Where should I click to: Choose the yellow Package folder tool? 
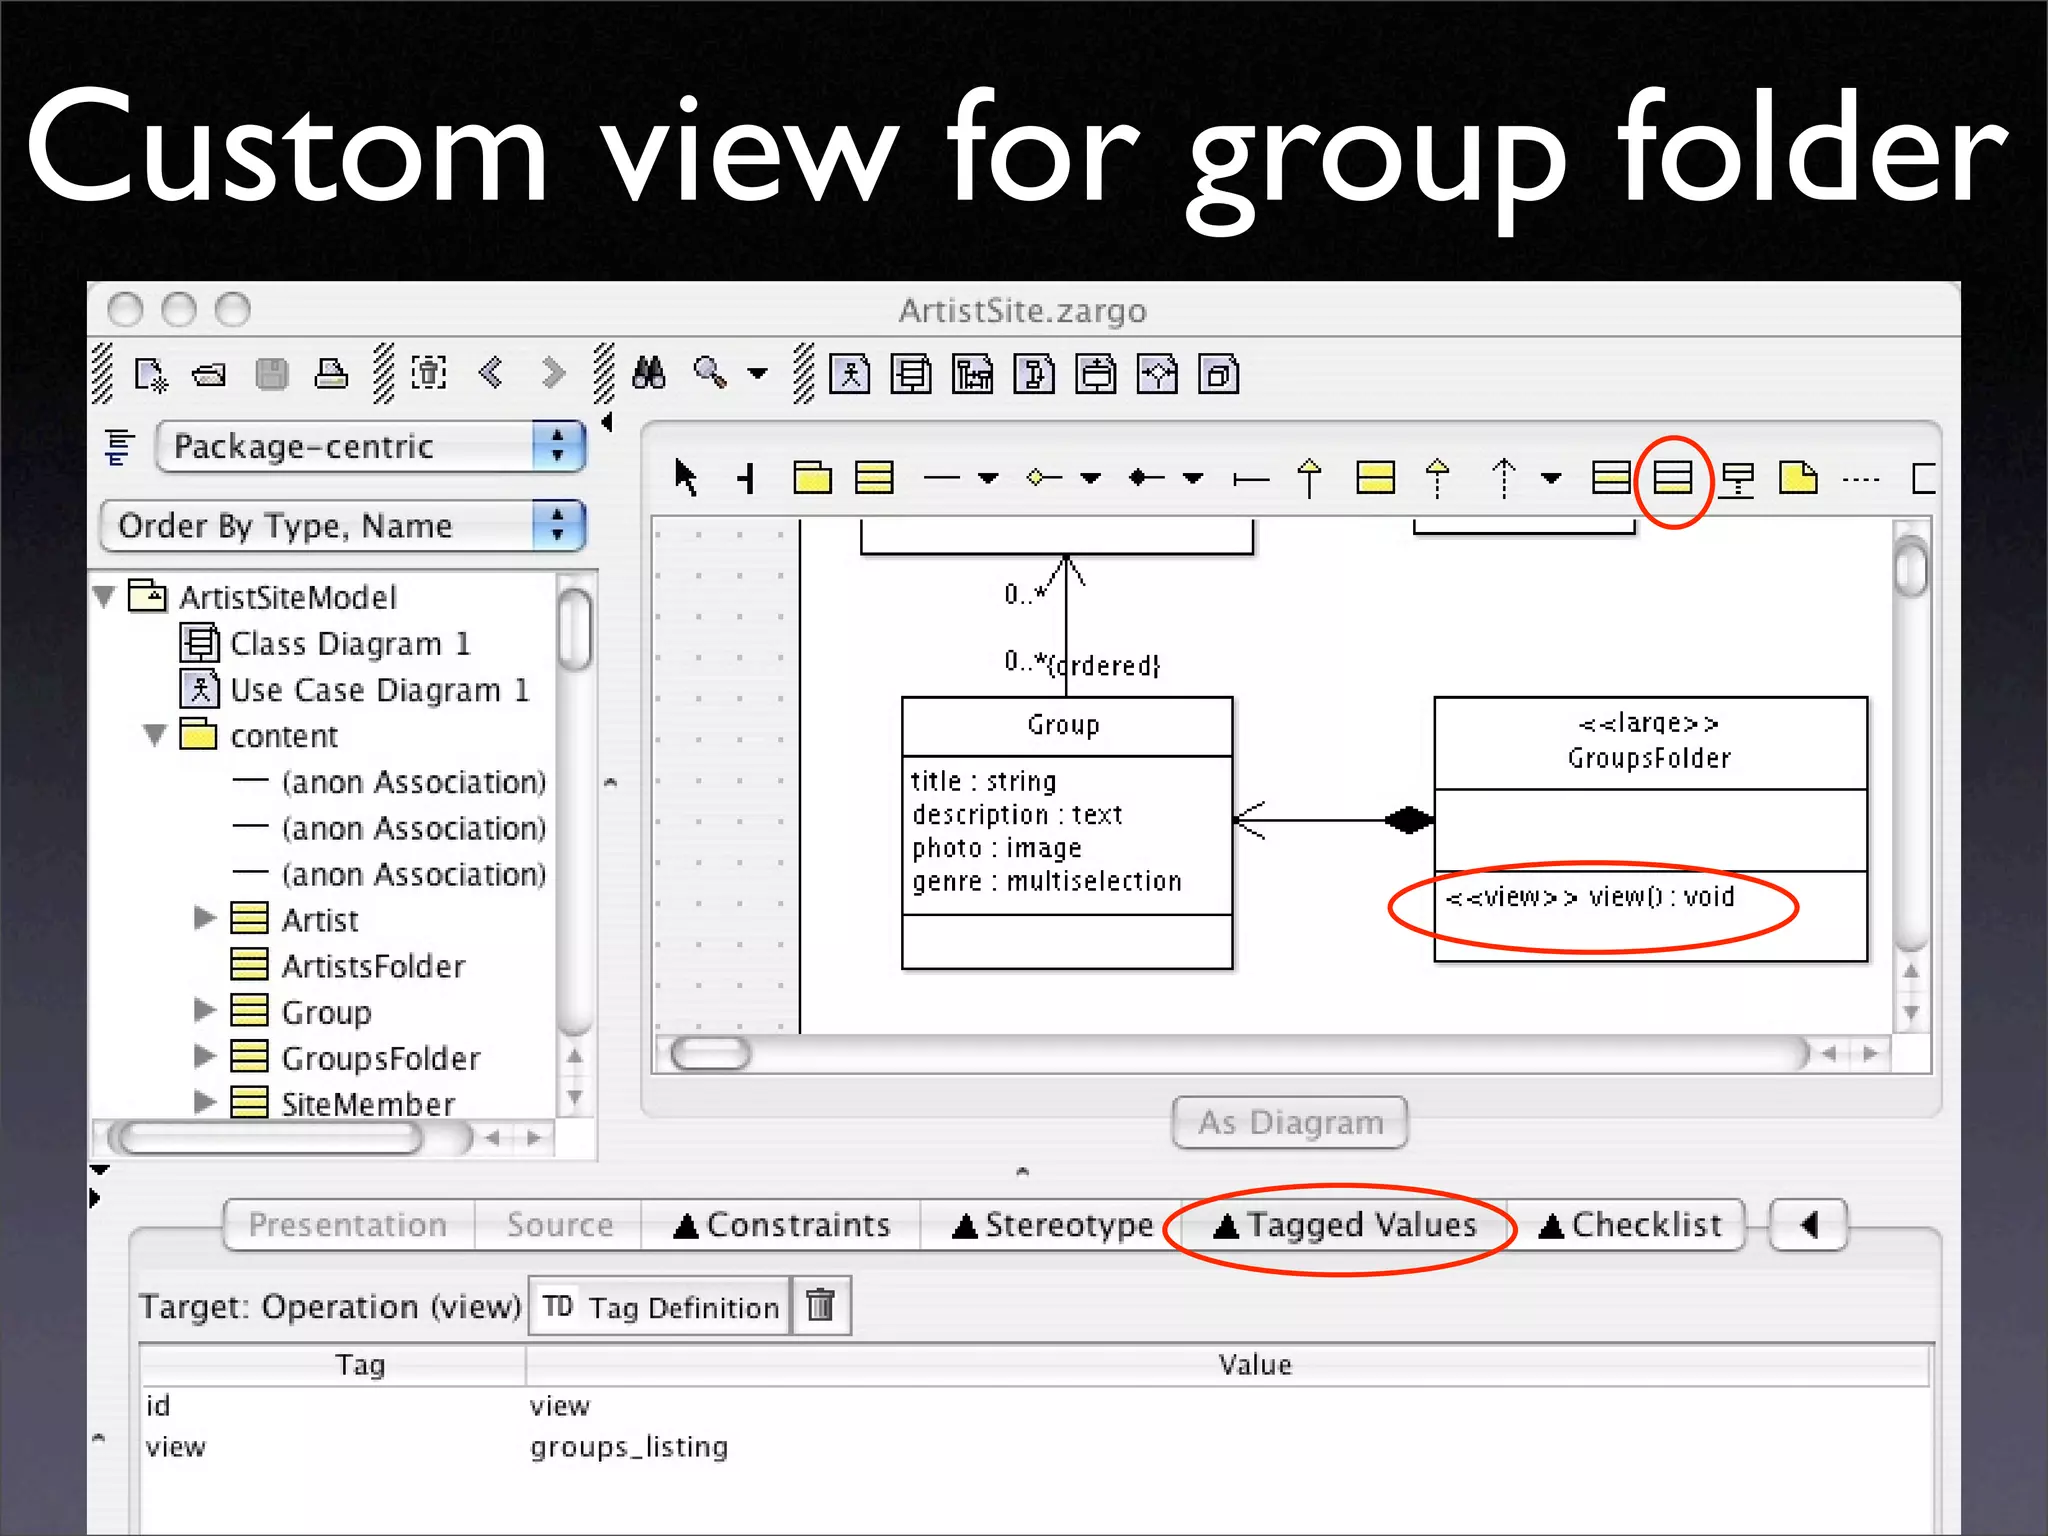[x=812, y=477]
